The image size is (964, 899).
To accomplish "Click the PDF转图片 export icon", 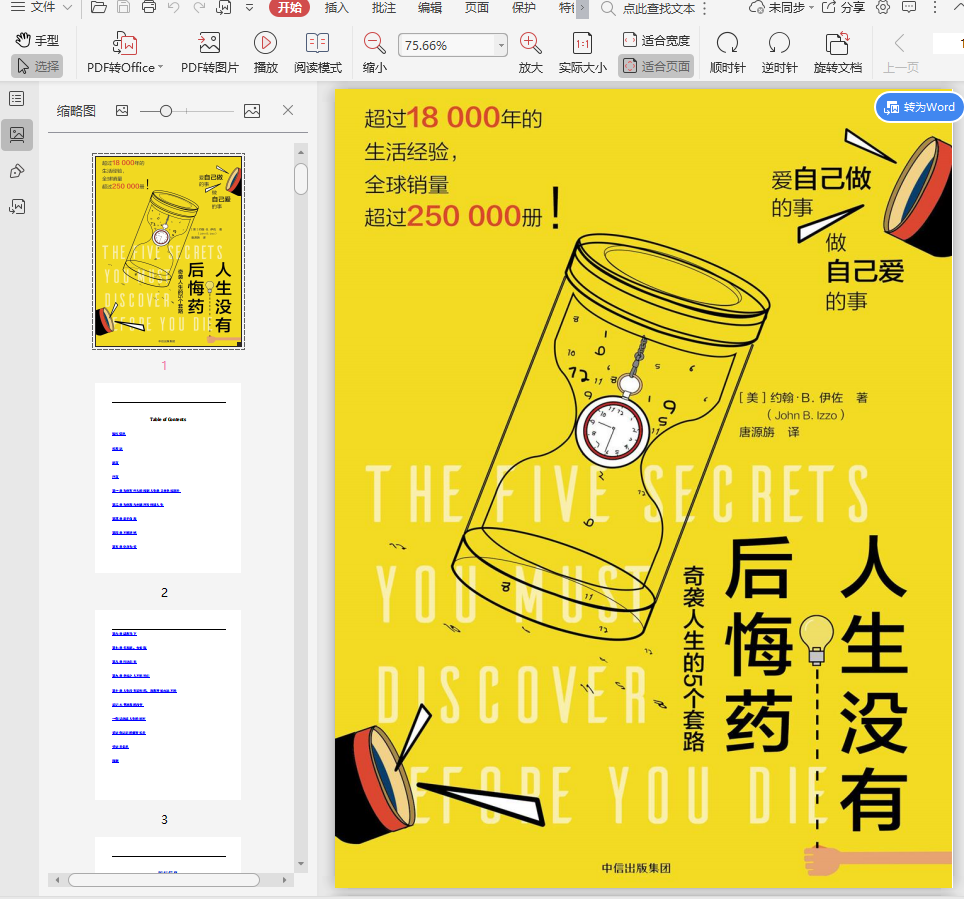I will point(209,44).
